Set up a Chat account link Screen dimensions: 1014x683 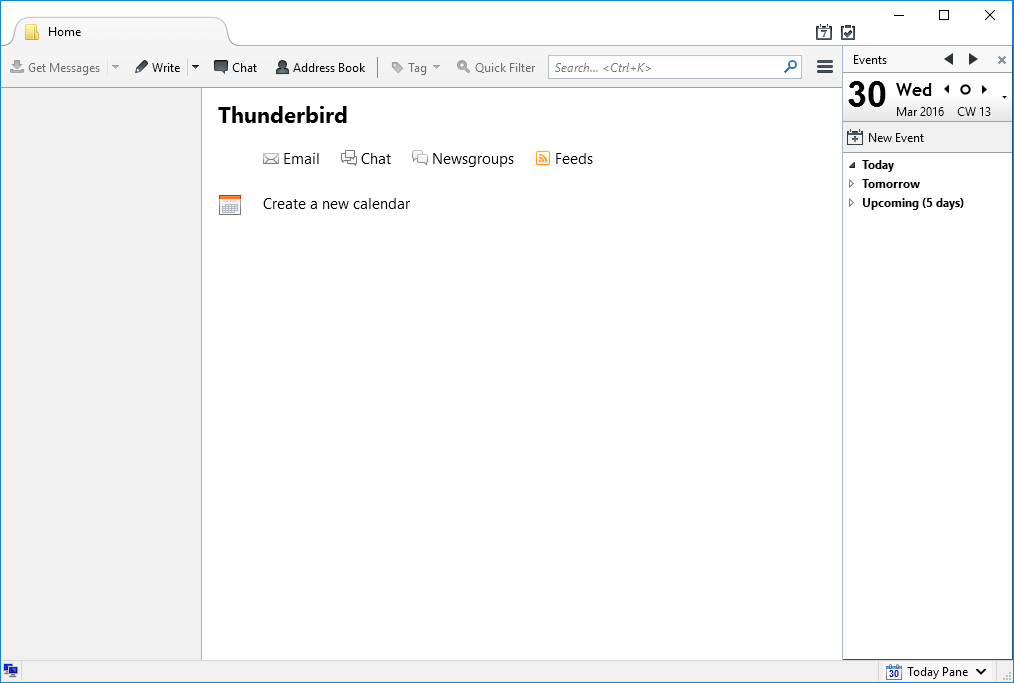366,158
